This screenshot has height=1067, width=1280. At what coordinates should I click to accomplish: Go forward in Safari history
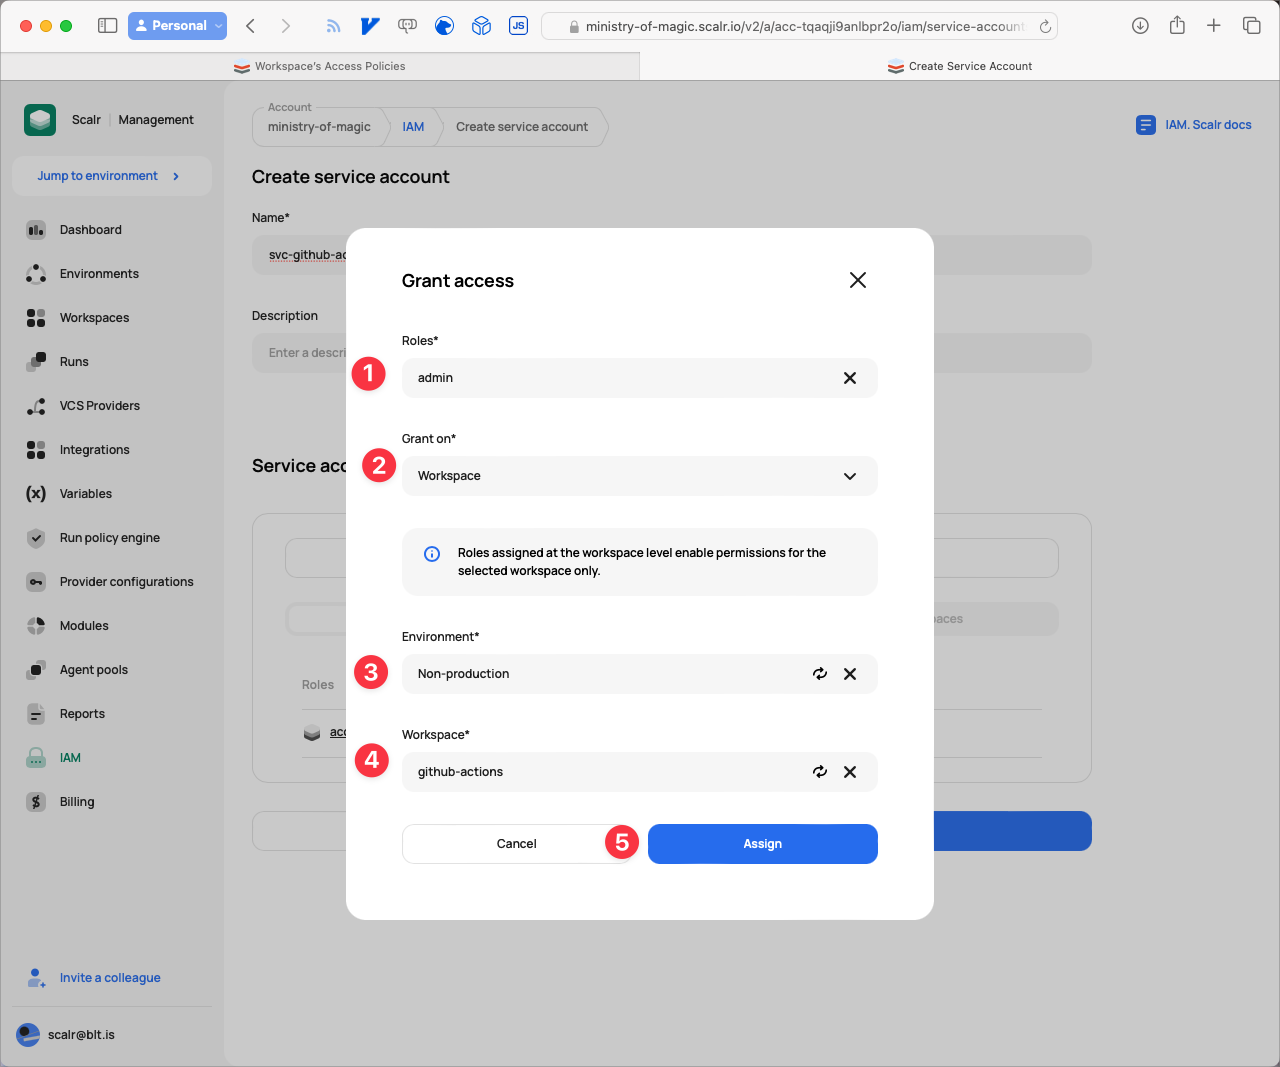[286, 26]
